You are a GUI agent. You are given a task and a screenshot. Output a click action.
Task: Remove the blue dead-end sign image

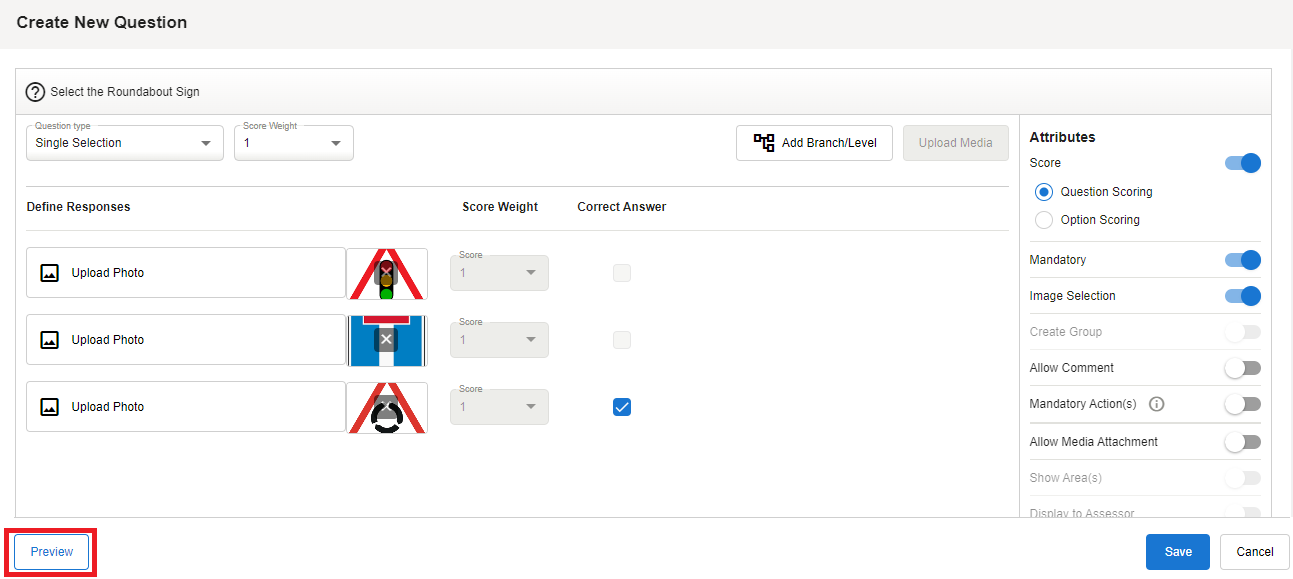point(386,340)
